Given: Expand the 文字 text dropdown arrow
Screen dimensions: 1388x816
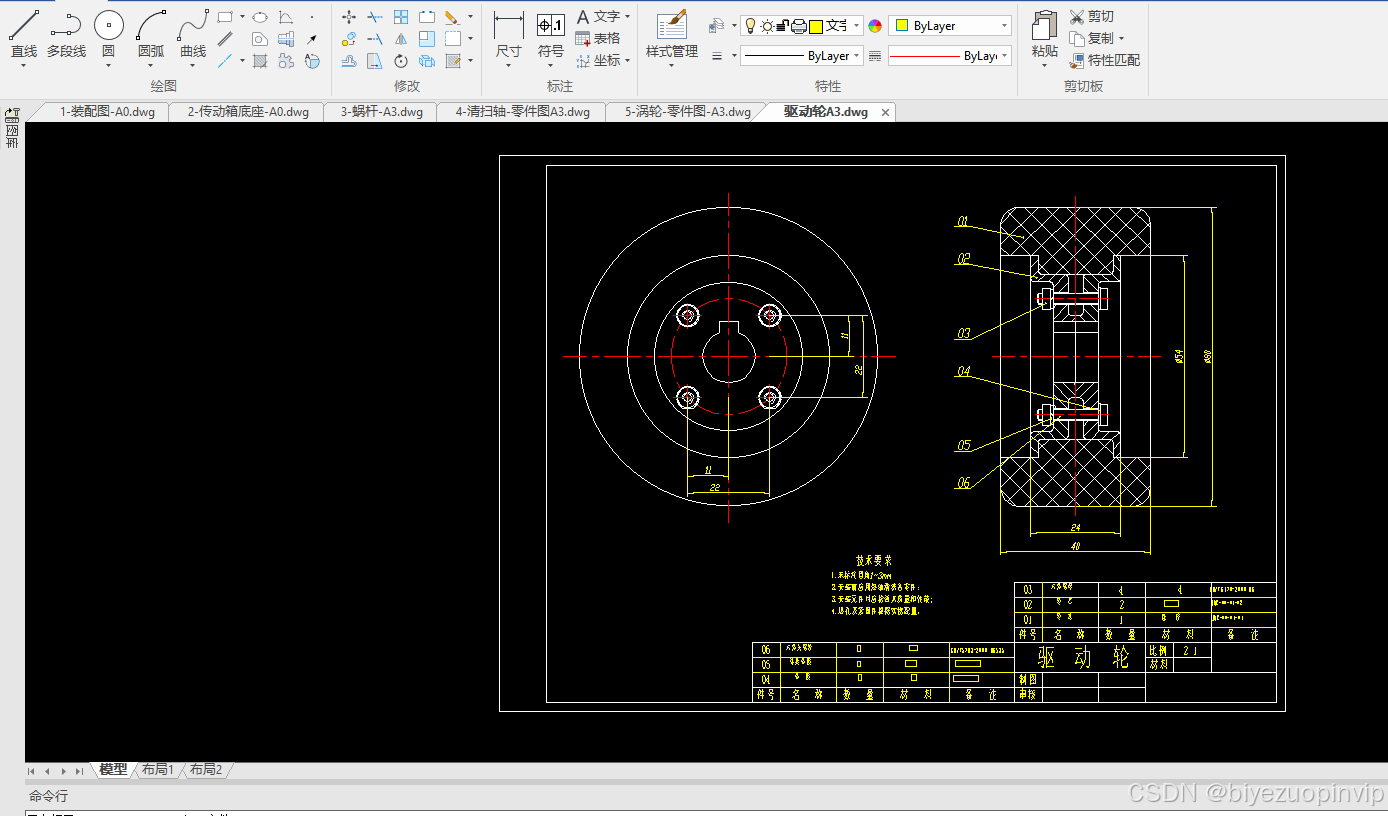Looking at the screenshot, I should click(x=627, y=17).
